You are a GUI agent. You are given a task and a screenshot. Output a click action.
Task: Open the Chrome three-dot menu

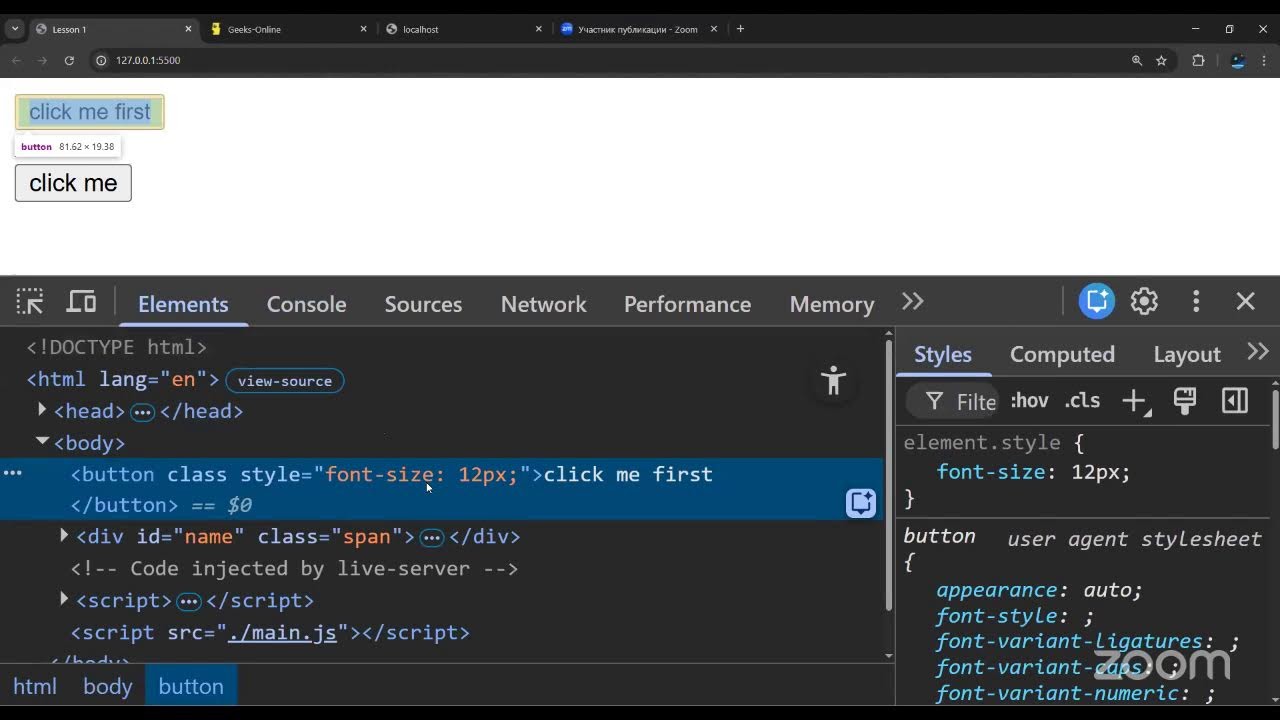coord(1265,60)
